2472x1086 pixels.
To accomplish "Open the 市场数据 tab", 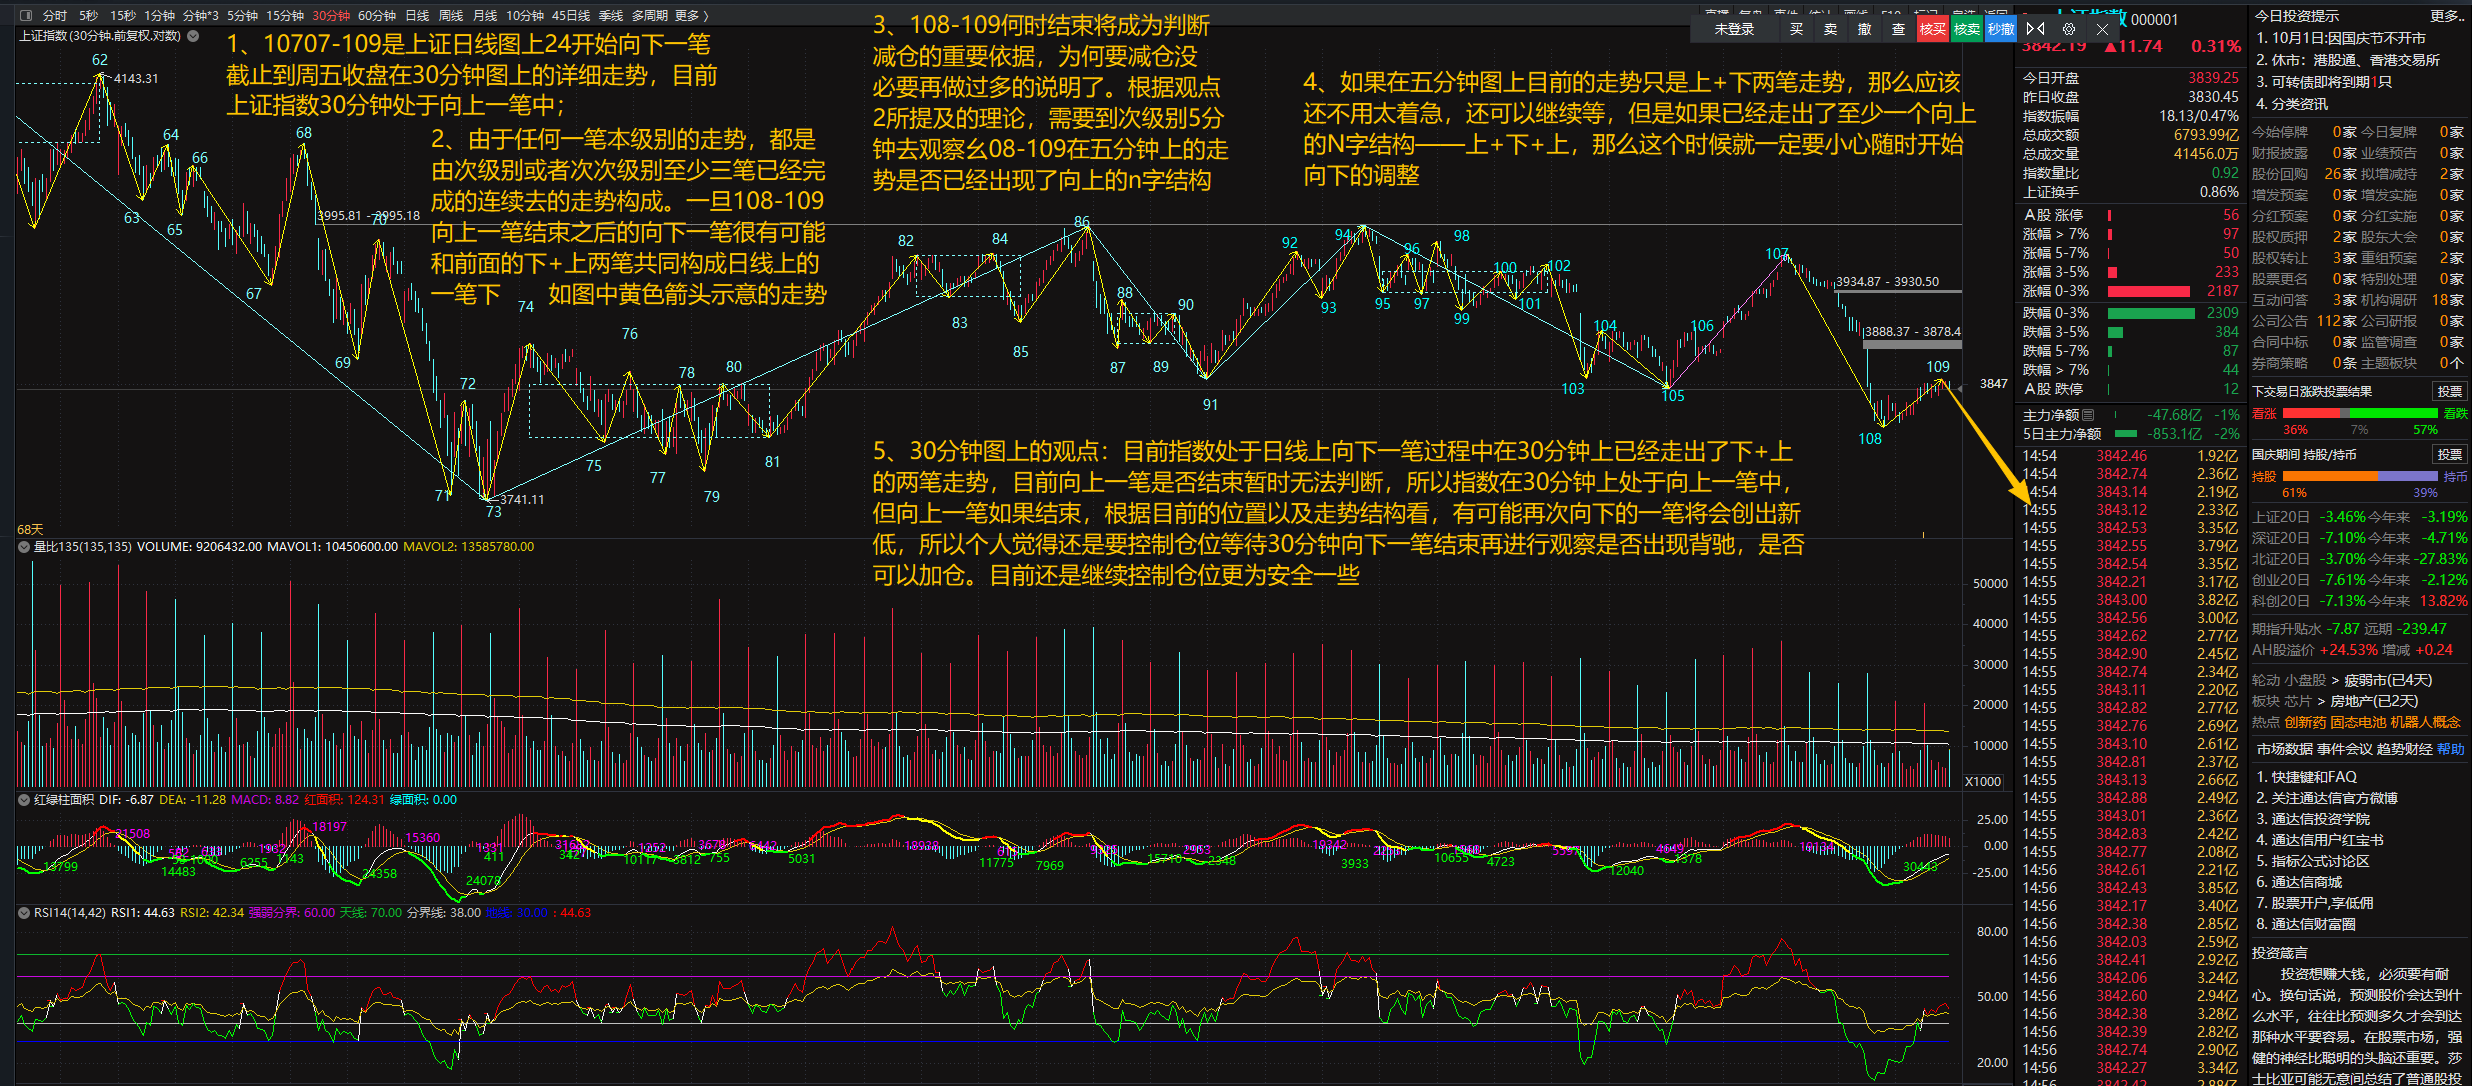I will [2284, 749].
